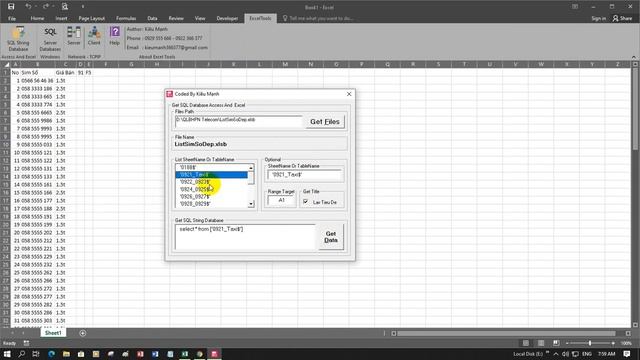Screen dimensions: 640x360
Task: Redo the last action
Action: [46, 7]
